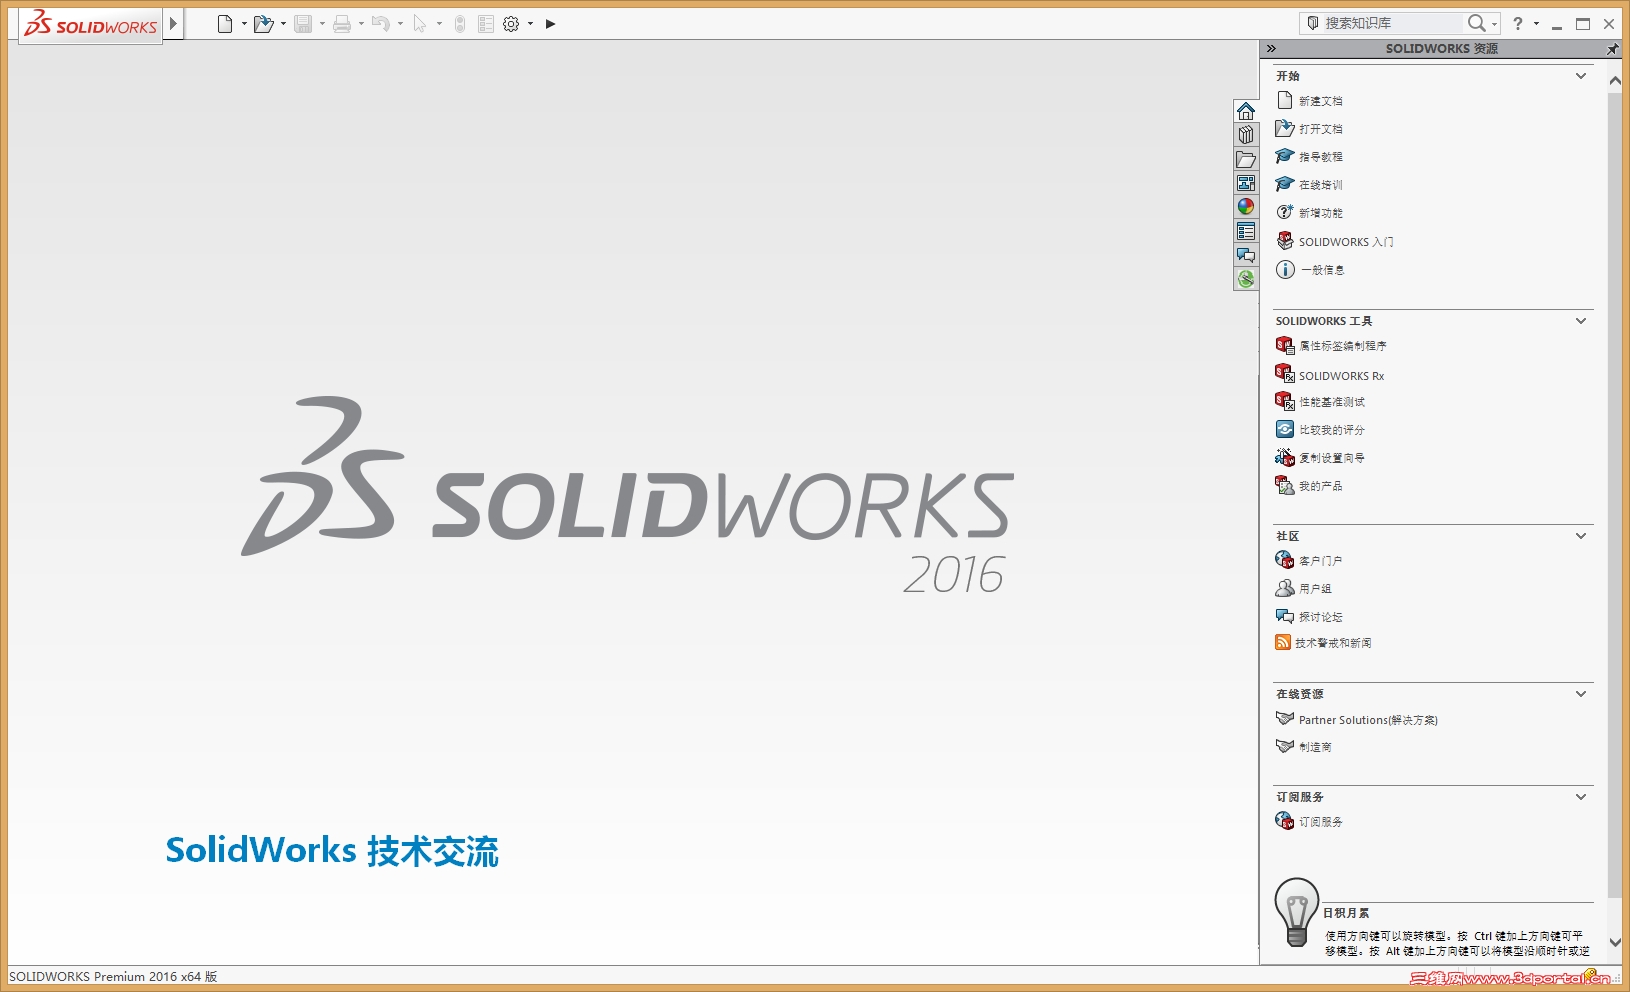Viewport: 1630px width, 992px height.
Task: Toggle the task pane pin to keep it open
Action: [1613, 47]
